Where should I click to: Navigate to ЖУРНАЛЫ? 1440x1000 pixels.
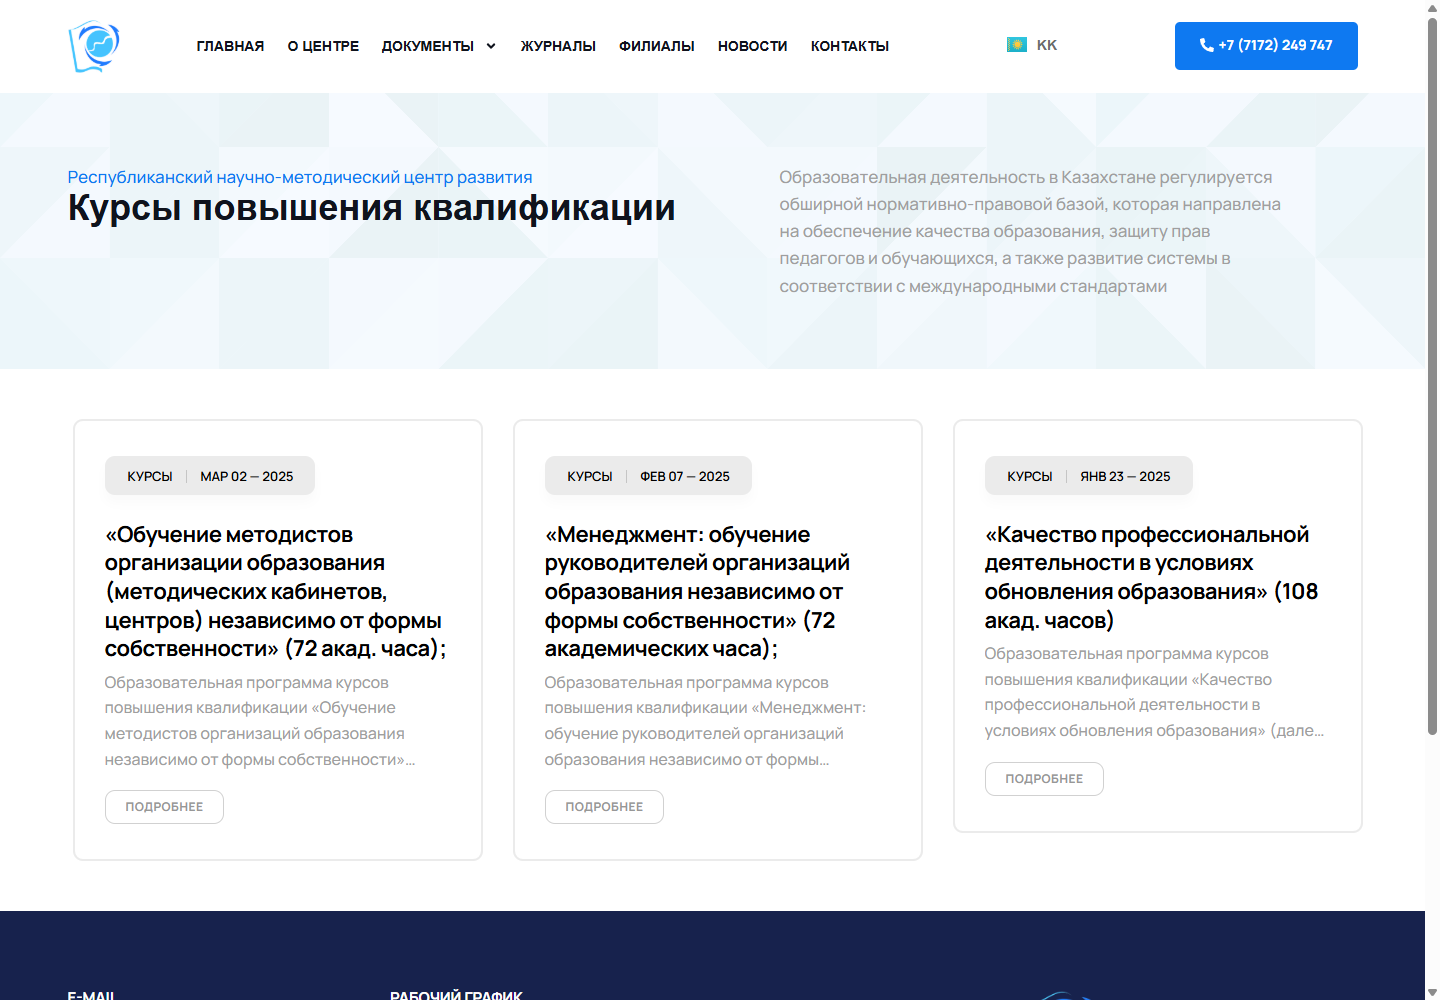(x=558, y=46)
